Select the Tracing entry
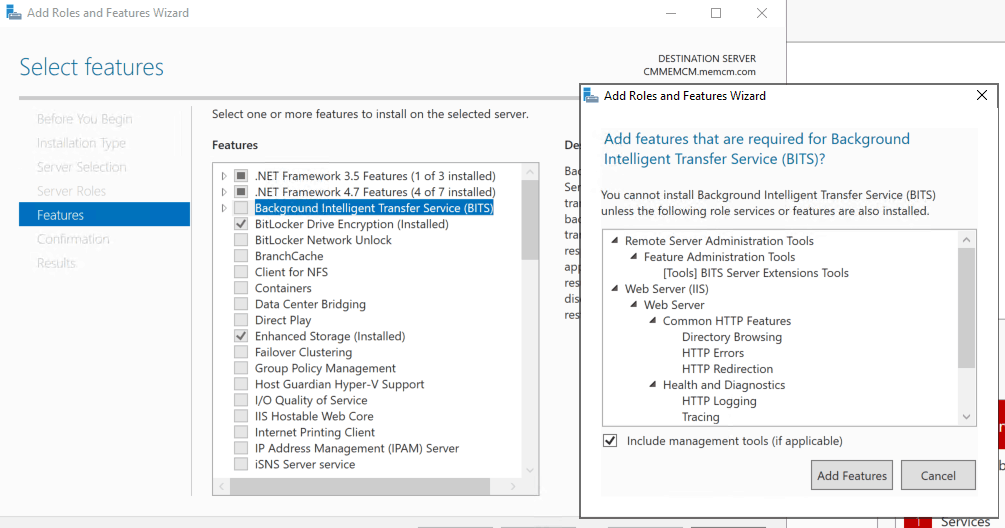Screen dimensions: 1005x528 coord(701,417)
